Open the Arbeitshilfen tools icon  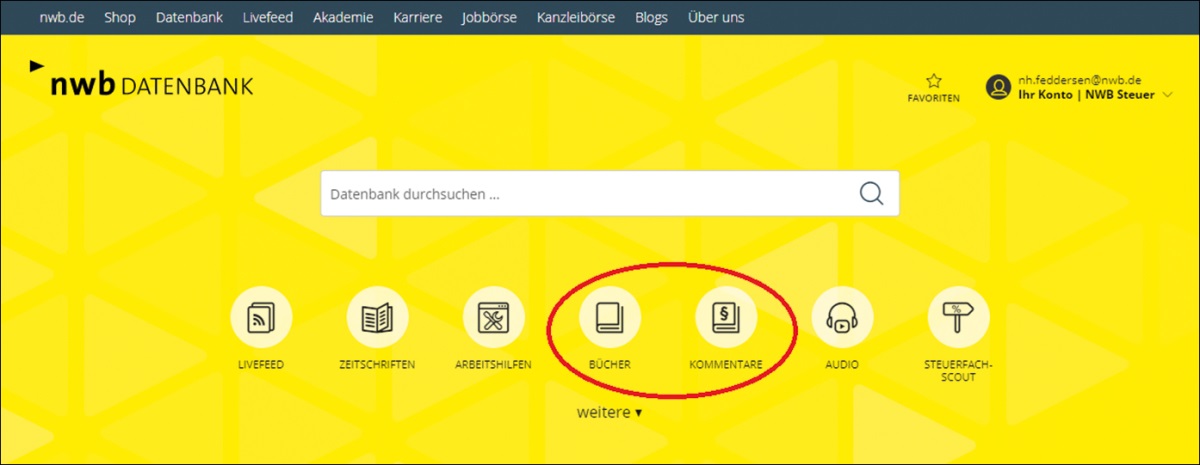(x=494, y=319)
